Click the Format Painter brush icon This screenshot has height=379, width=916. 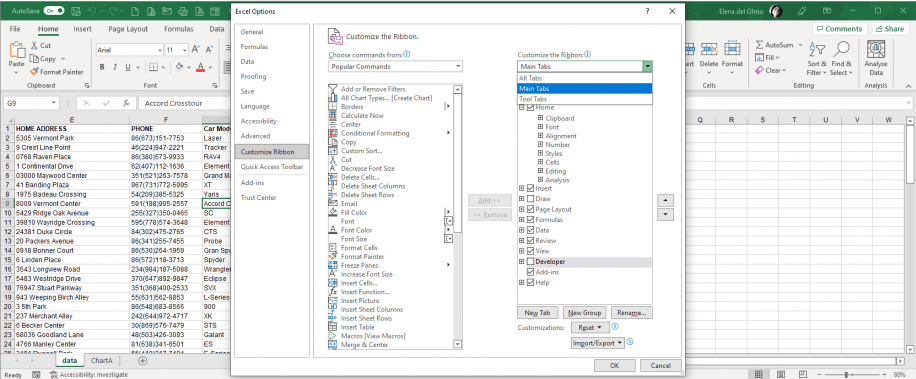click(34, 72)
